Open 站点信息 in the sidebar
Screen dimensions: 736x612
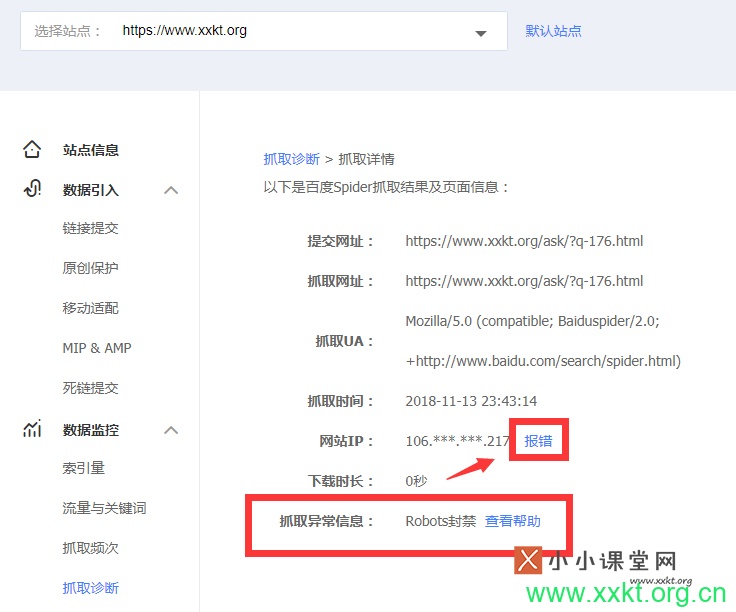tap(91, 150)
